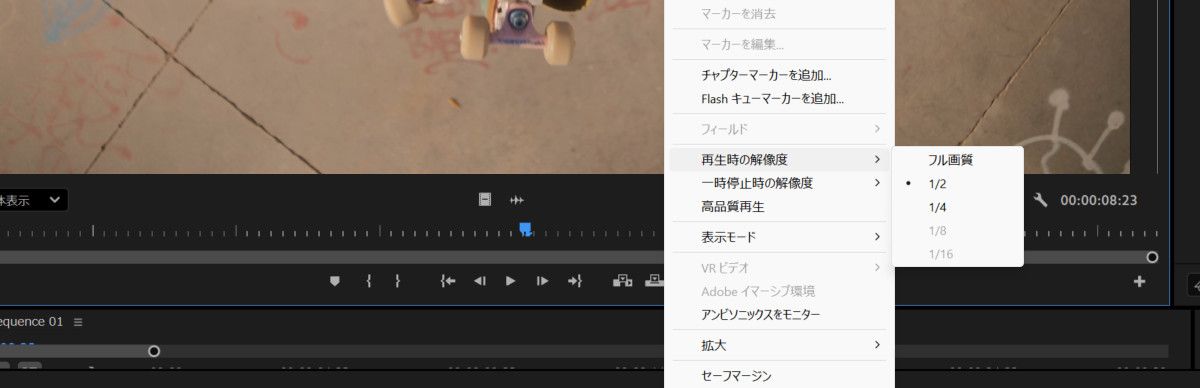Click the Lift button in transport controls
The height and width of the screenshot is (388, 1200).
click(x=622, y=281)
